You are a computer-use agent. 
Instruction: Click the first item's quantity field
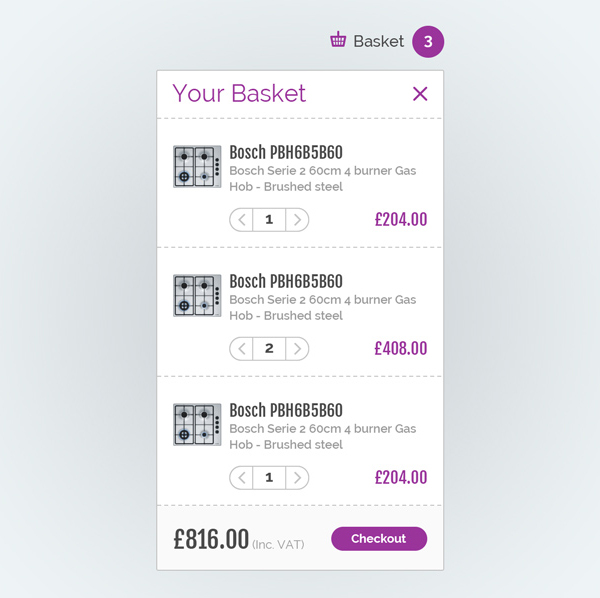point(269,220)
